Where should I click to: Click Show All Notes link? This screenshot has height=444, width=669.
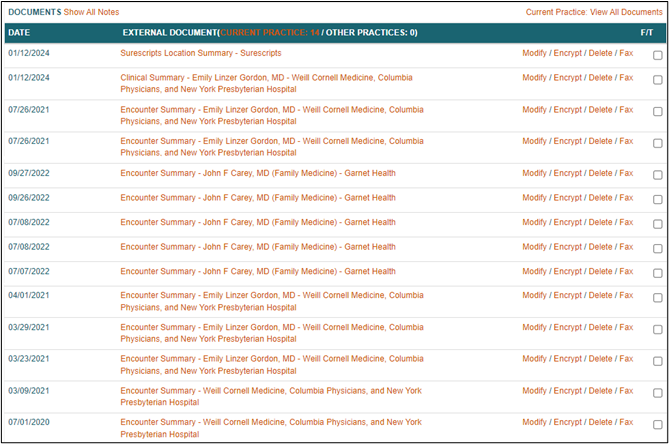click(91, 12)
